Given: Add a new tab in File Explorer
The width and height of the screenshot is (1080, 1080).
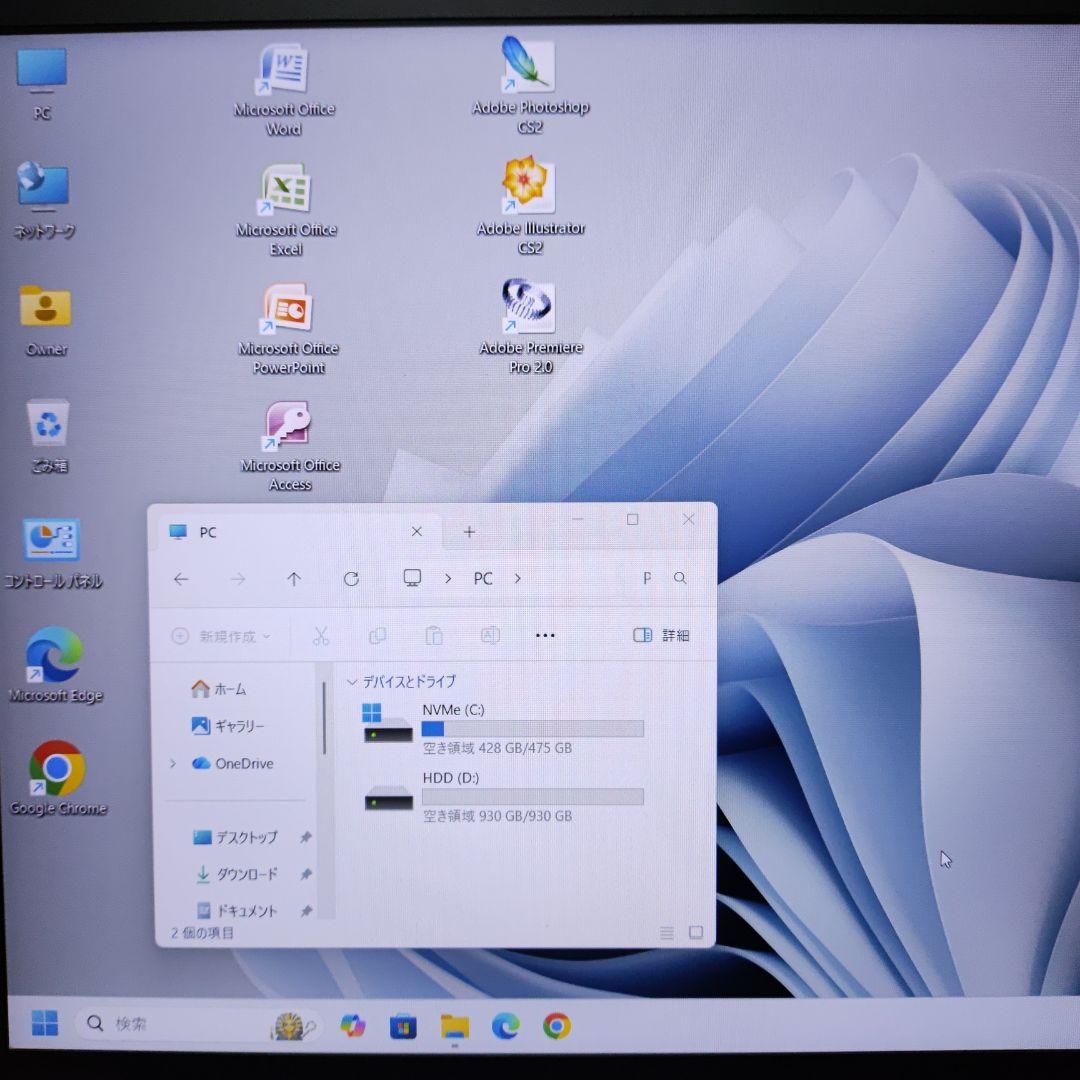Looking at the screenshot, I should [469, 532].
